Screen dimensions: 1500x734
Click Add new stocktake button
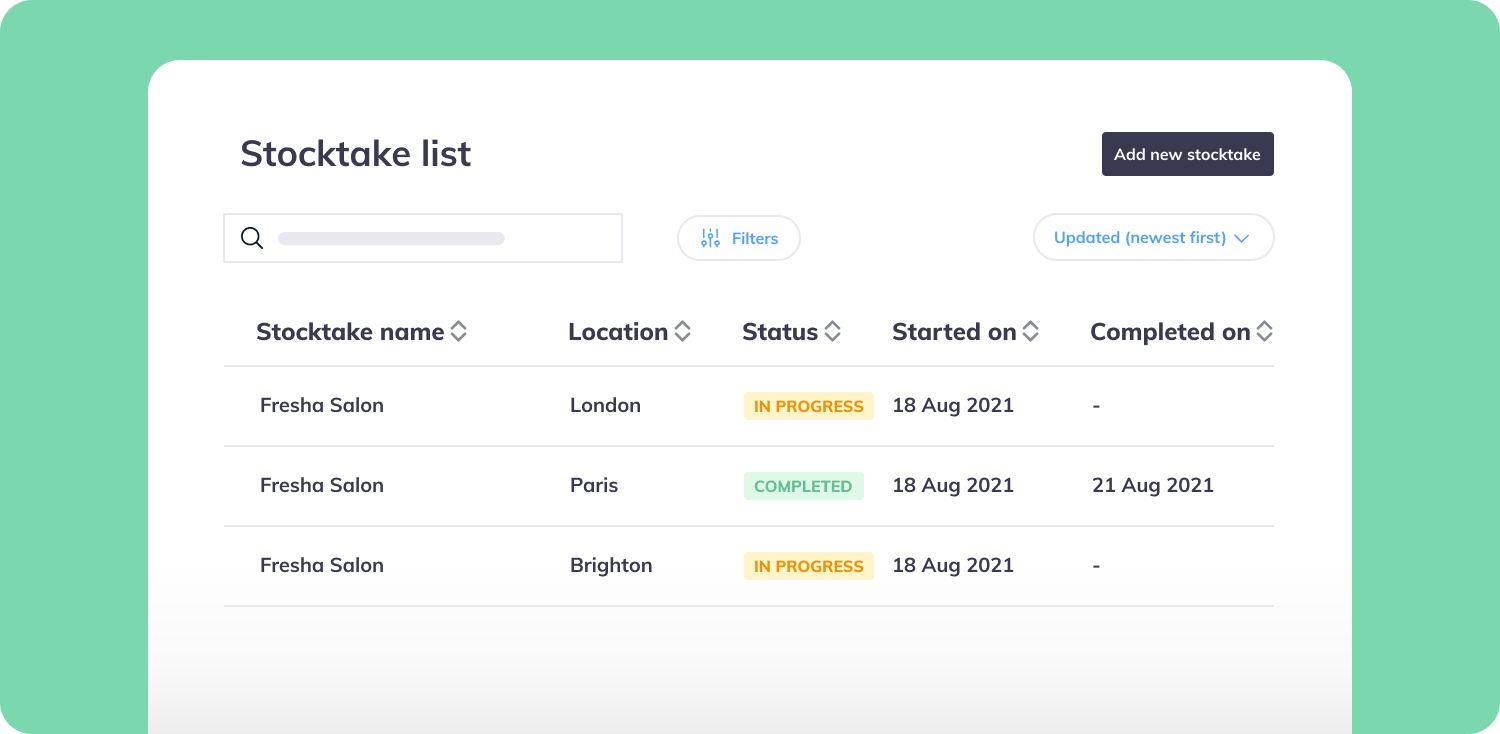click(x=1187, y=154)
